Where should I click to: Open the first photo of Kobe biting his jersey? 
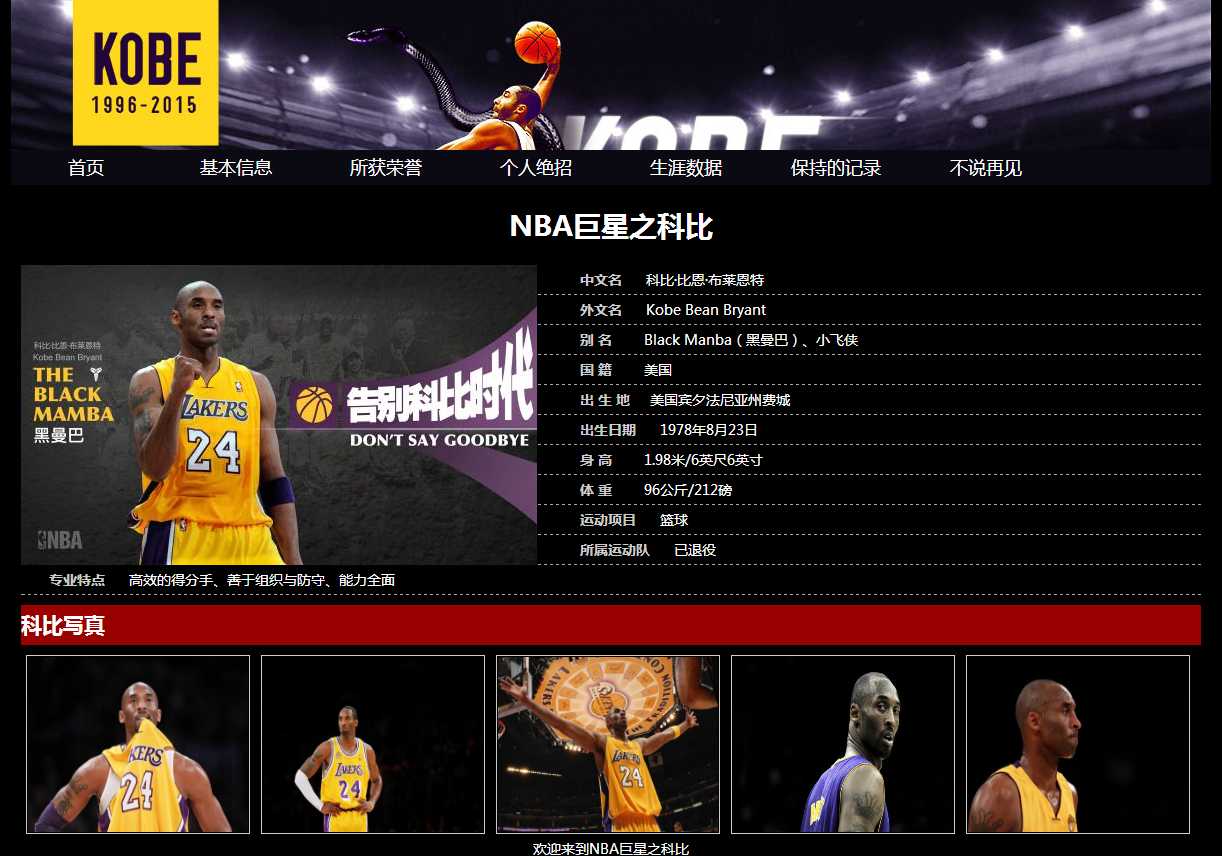[138, 744]
